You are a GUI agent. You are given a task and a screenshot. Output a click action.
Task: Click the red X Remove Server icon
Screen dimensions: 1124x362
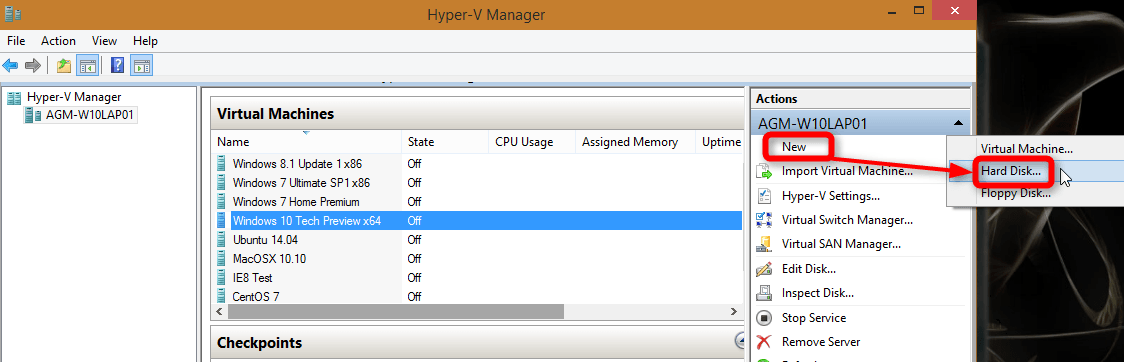tap(764, 342)
